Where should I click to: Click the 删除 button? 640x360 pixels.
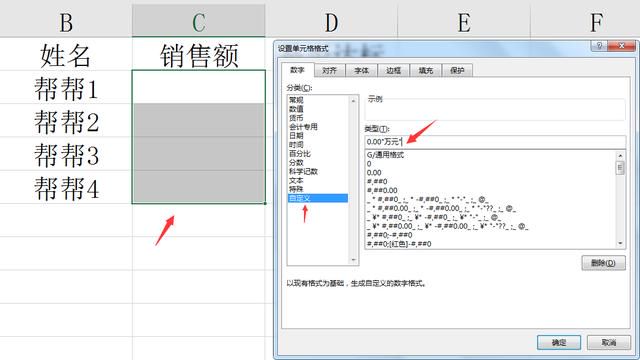603,263
